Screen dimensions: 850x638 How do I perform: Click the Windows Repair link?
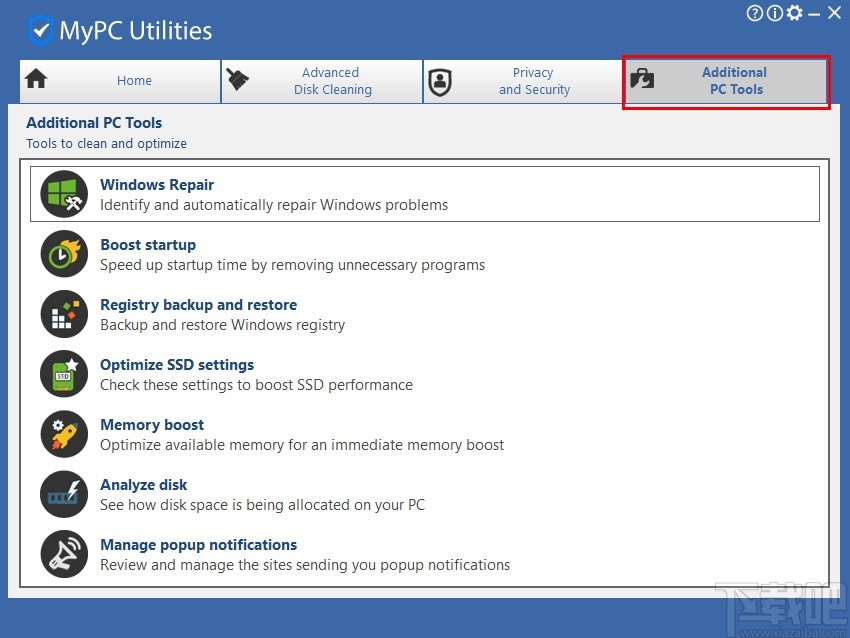[157, 185]
